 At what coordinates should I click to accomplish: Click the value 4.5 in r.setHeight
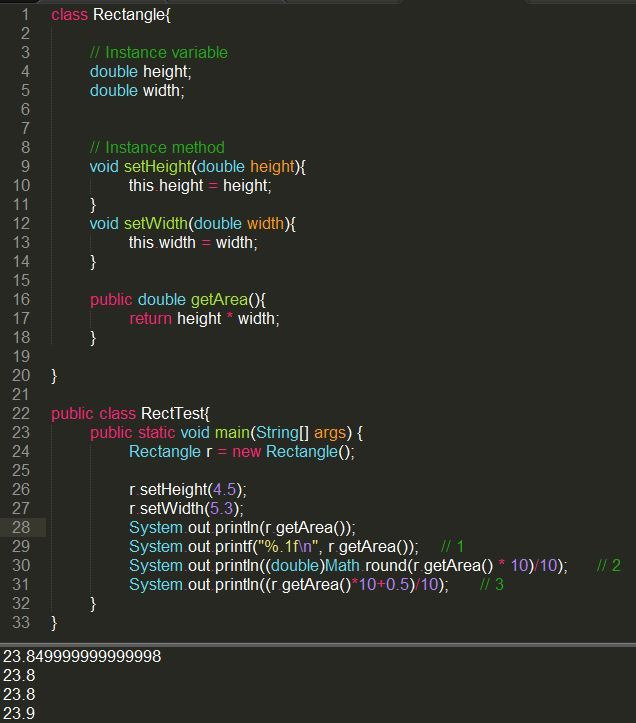pyautogui.click(x=225, y=490)
